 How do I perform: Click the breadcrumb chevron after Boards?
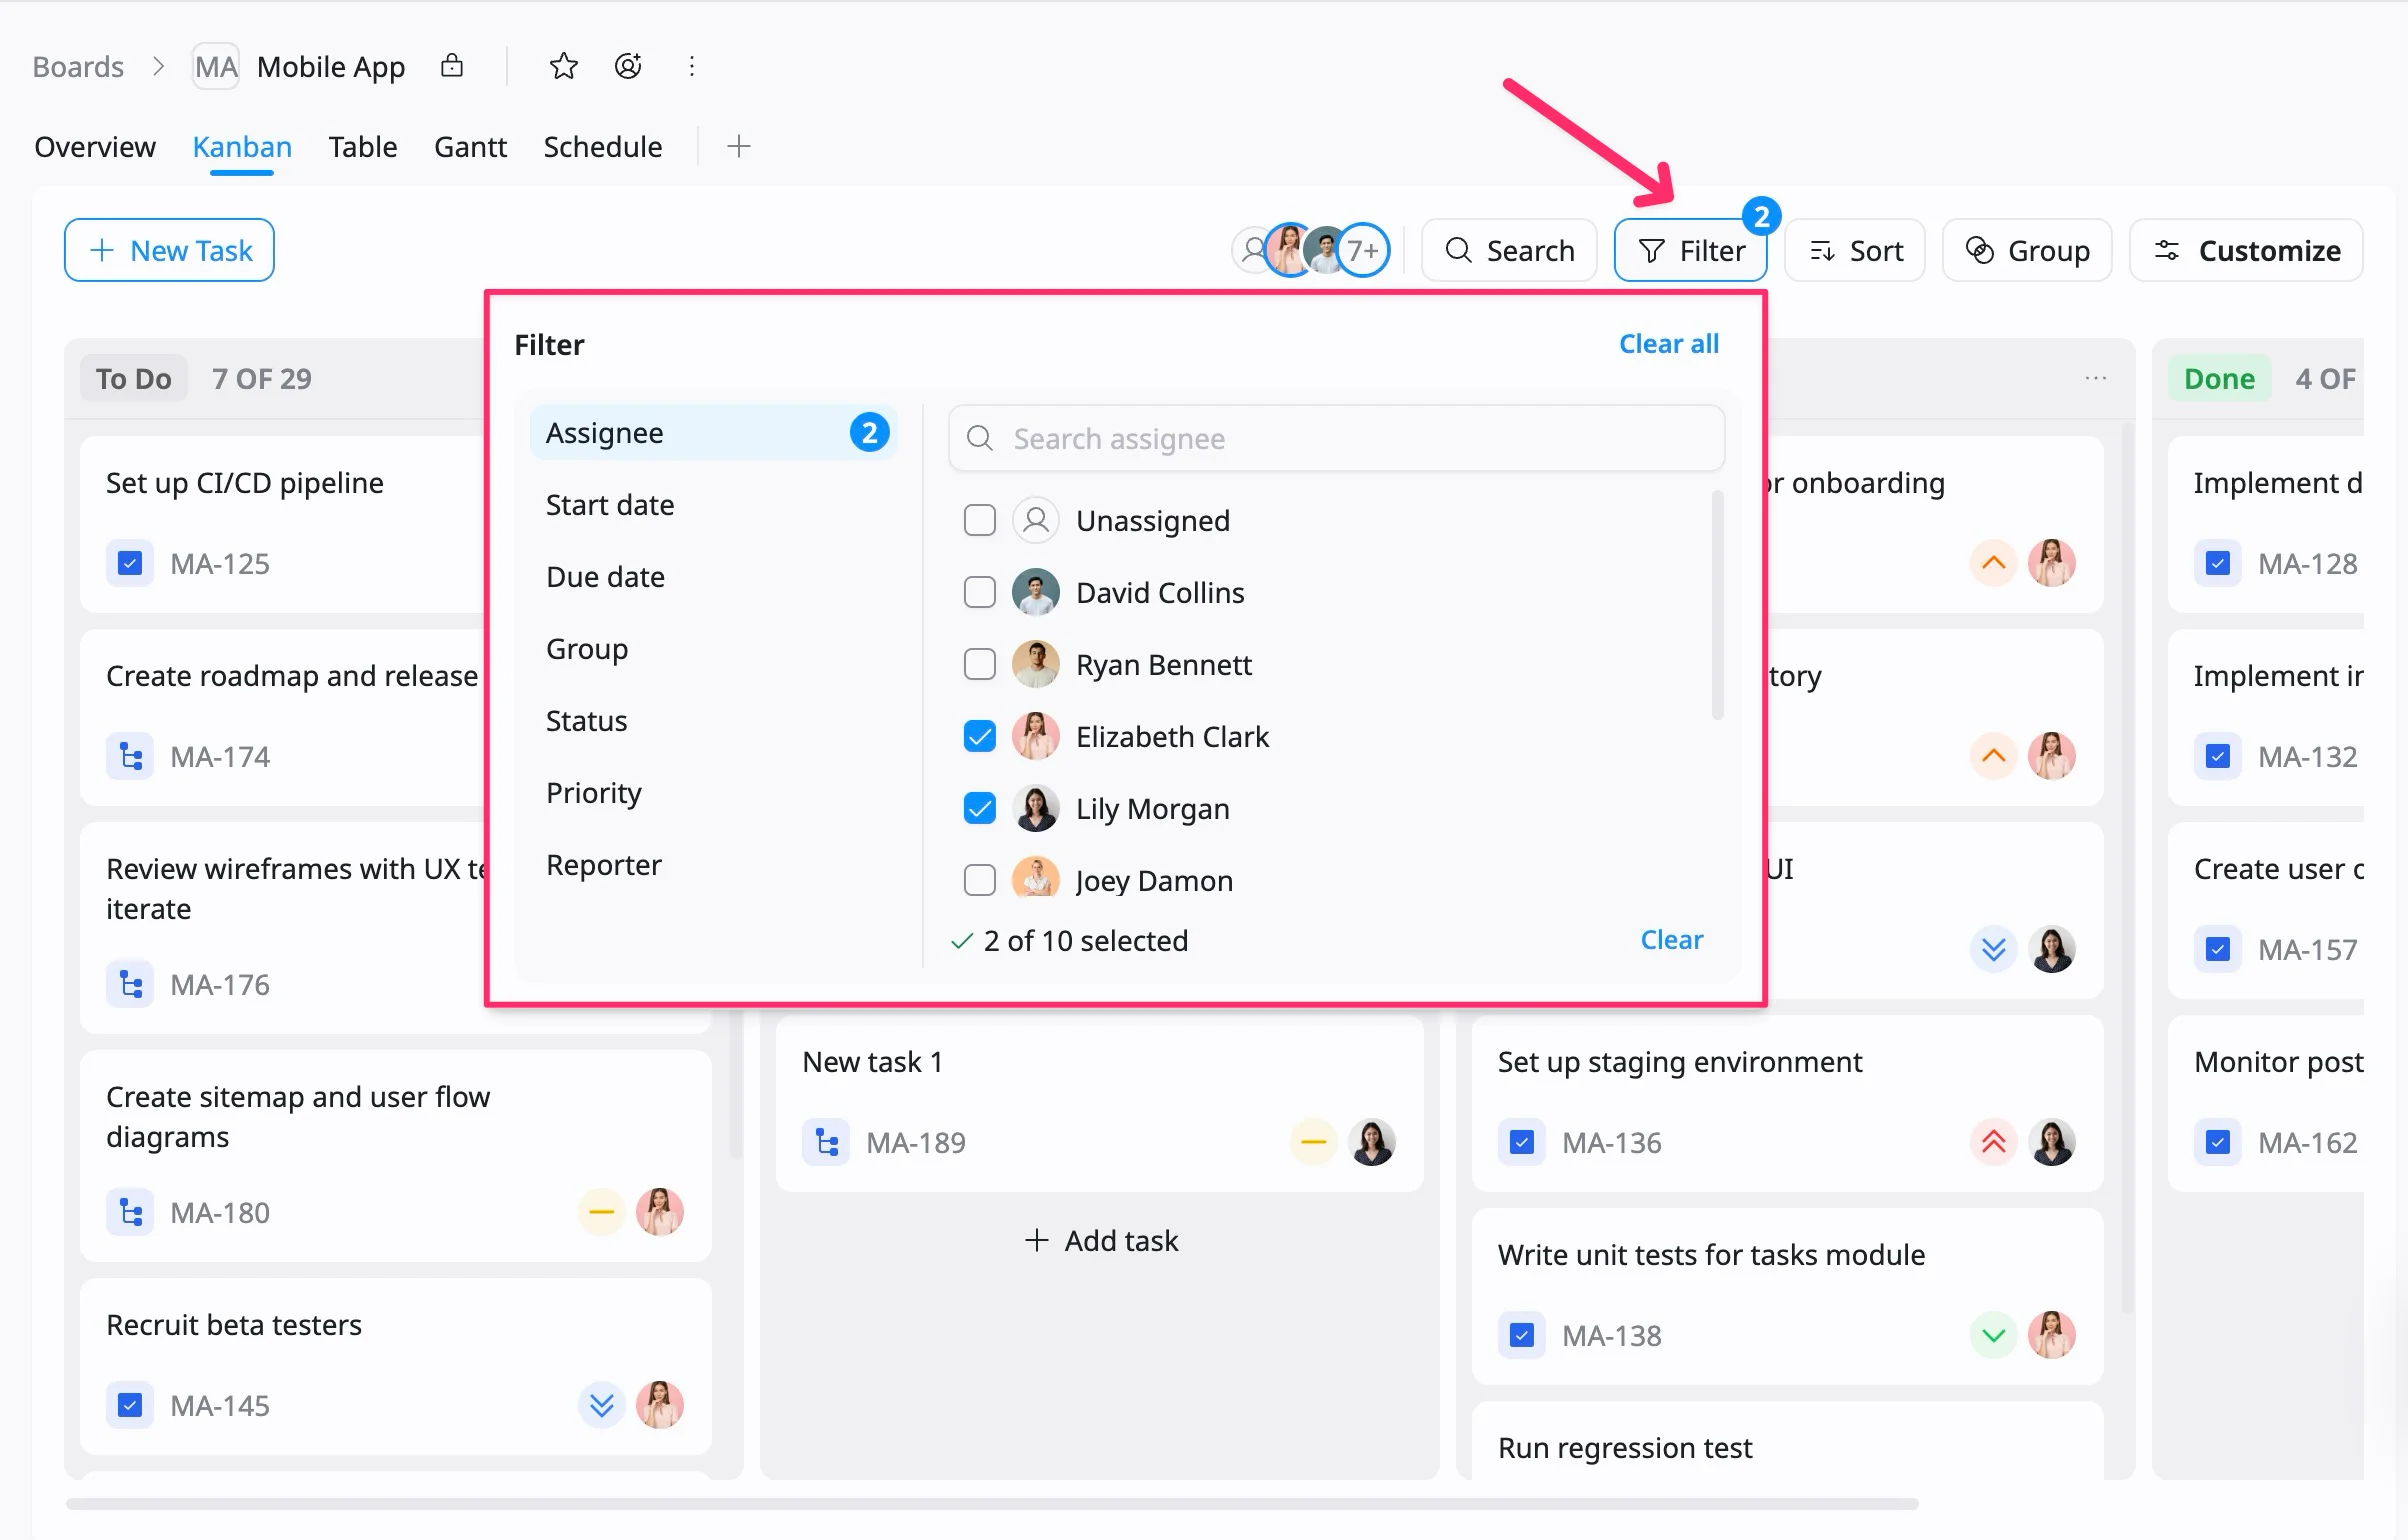158,66
